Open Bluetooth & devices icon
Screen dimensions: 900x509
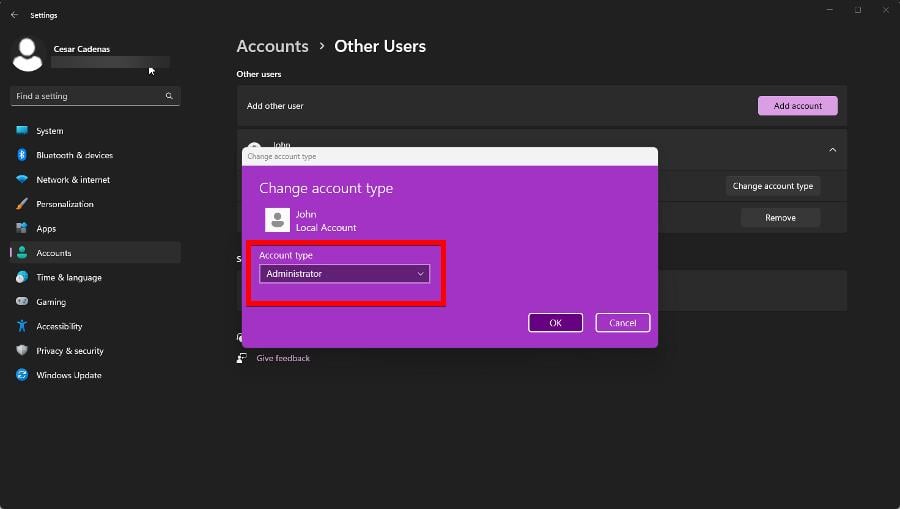22,155
